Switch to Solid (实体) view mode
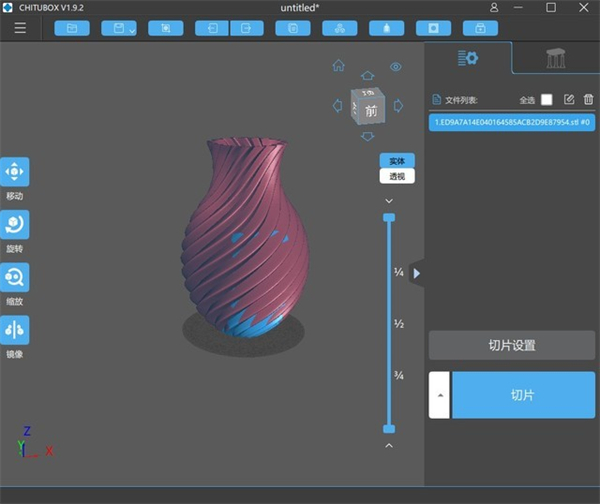Viewport: 600px width, 504px height. tap(397, 161)
